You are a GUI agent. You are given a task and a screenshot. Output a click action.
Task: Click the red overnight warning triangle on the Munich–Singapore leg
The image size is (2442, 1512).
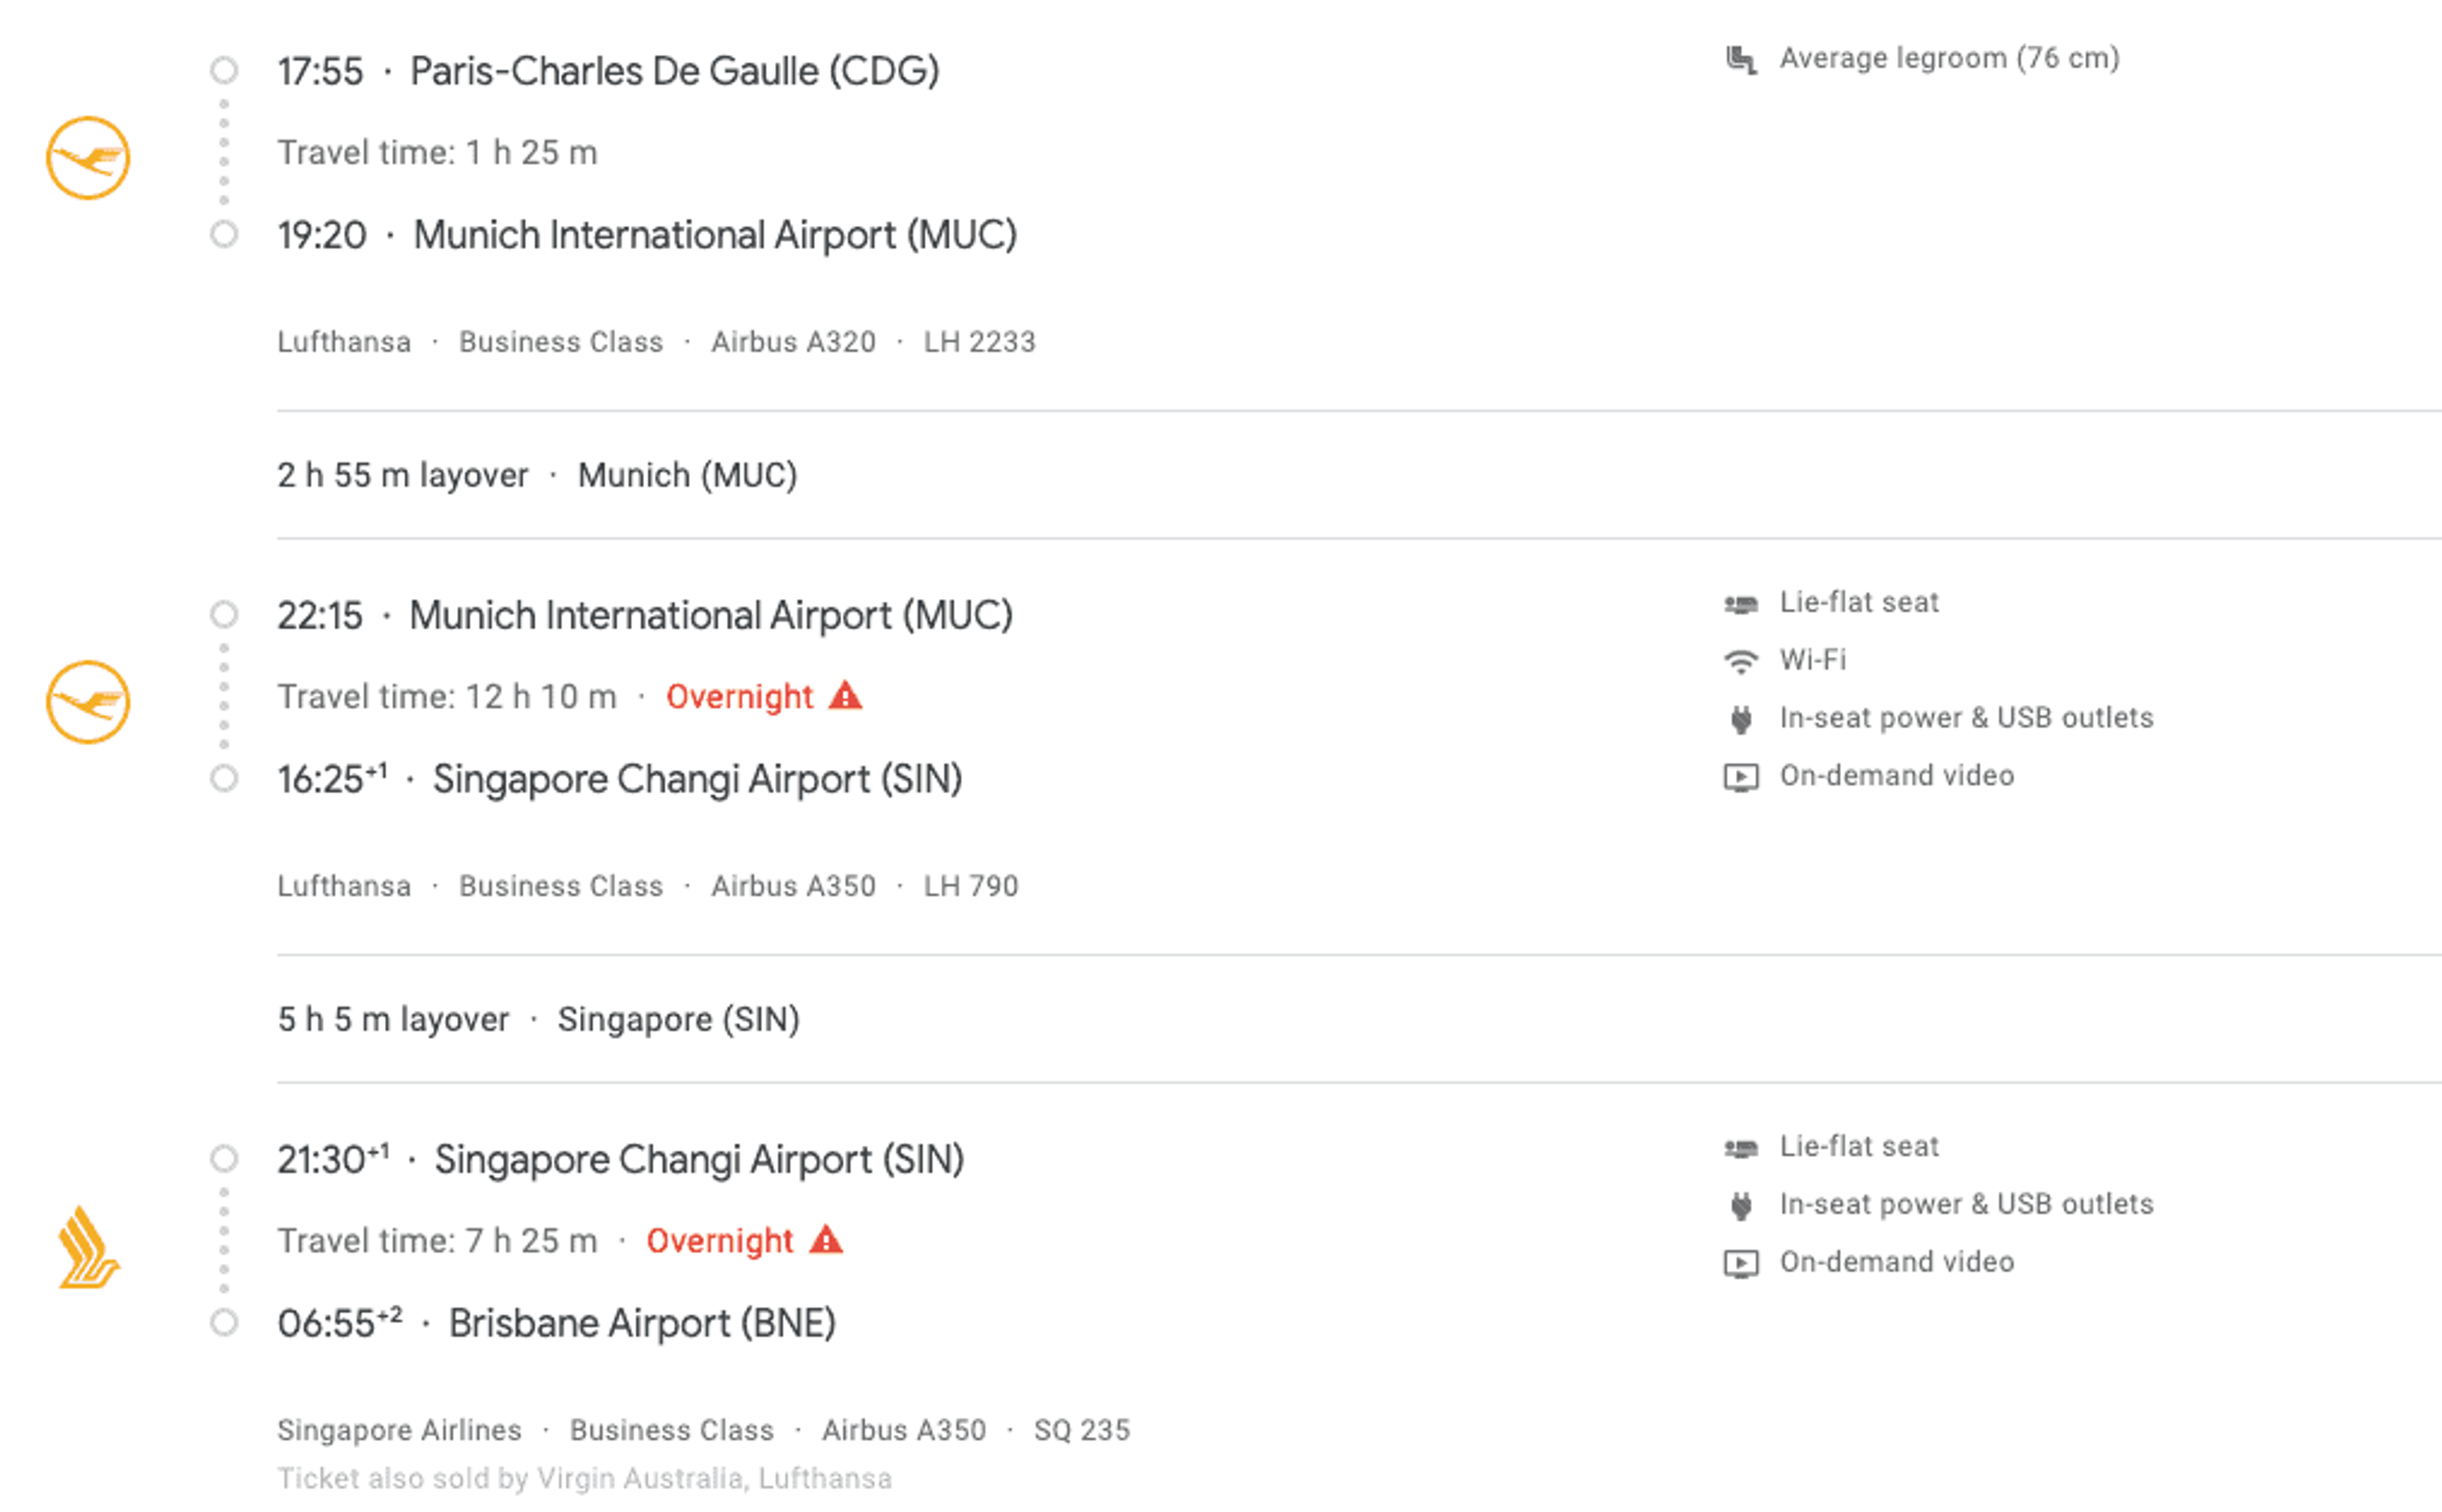tap(845, 695)
